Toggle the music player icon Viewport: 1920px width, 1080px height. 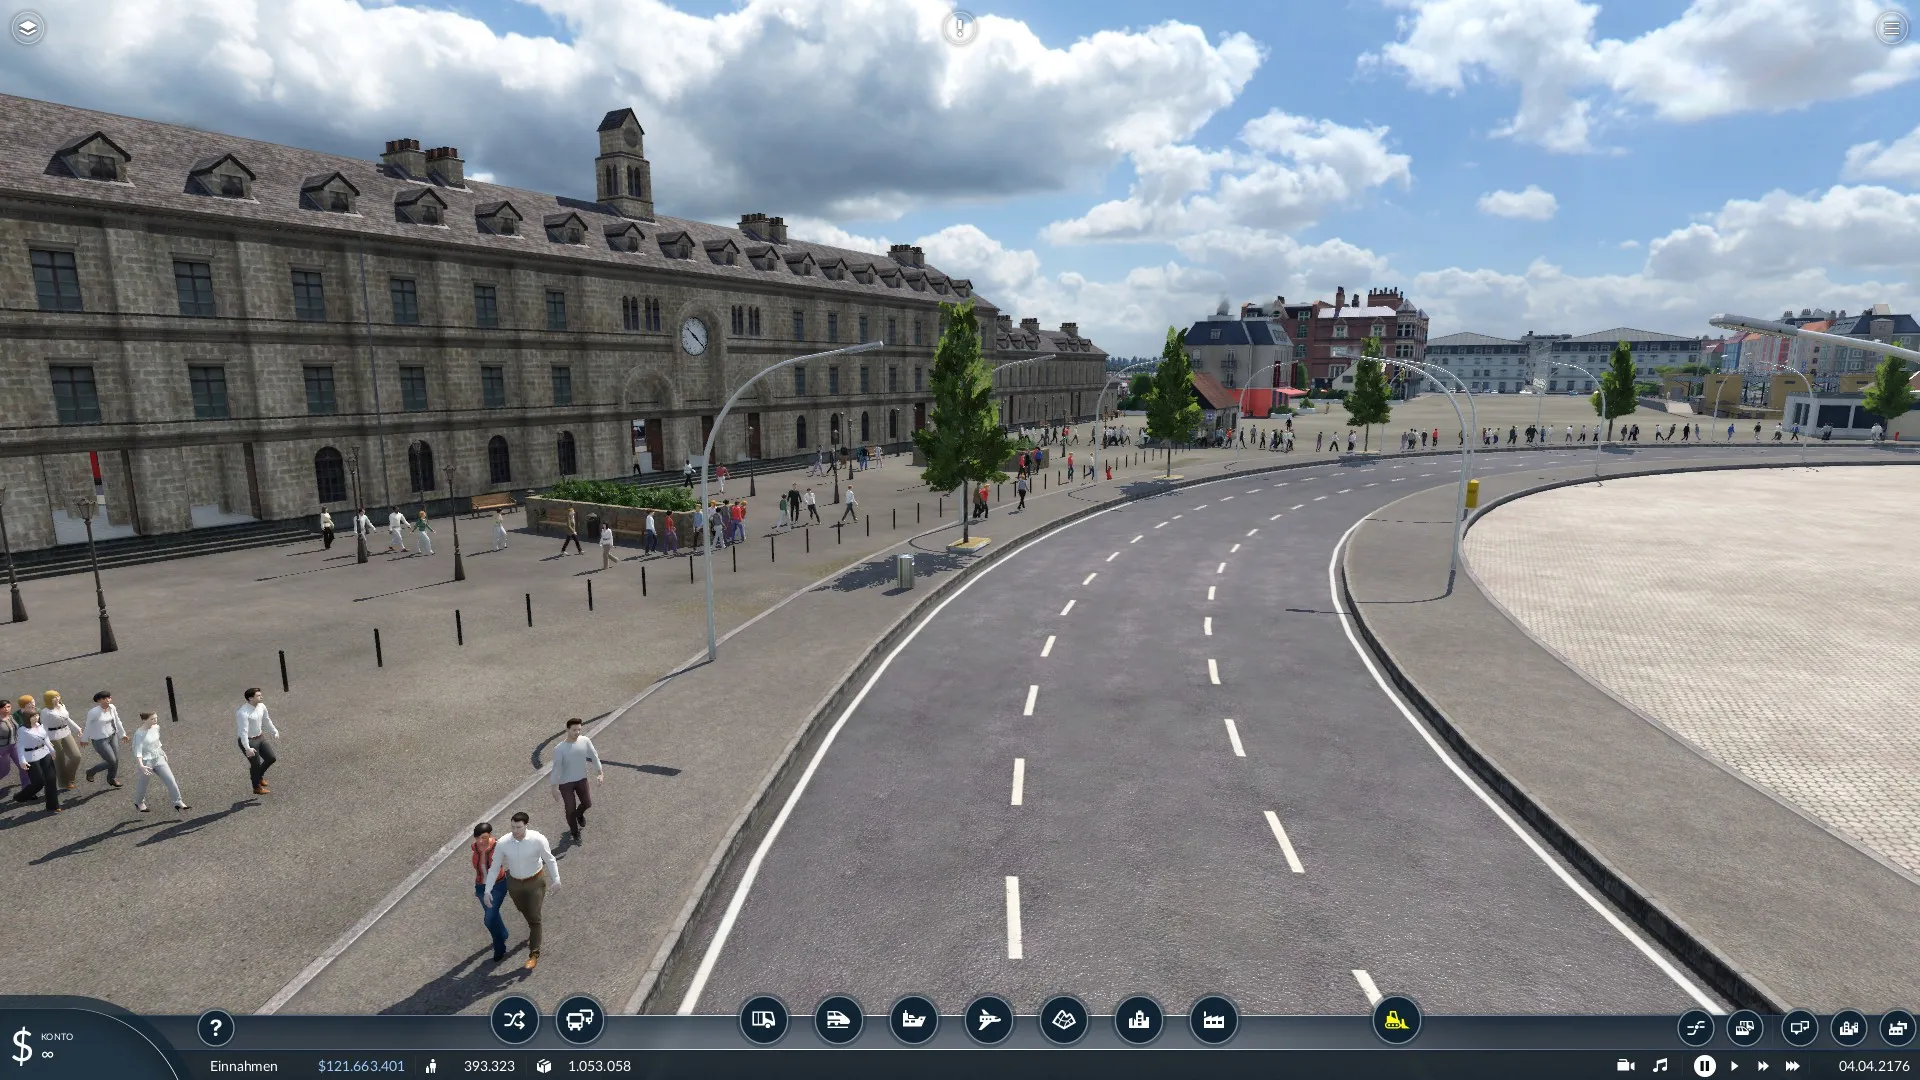[x=1660, y=1066]
